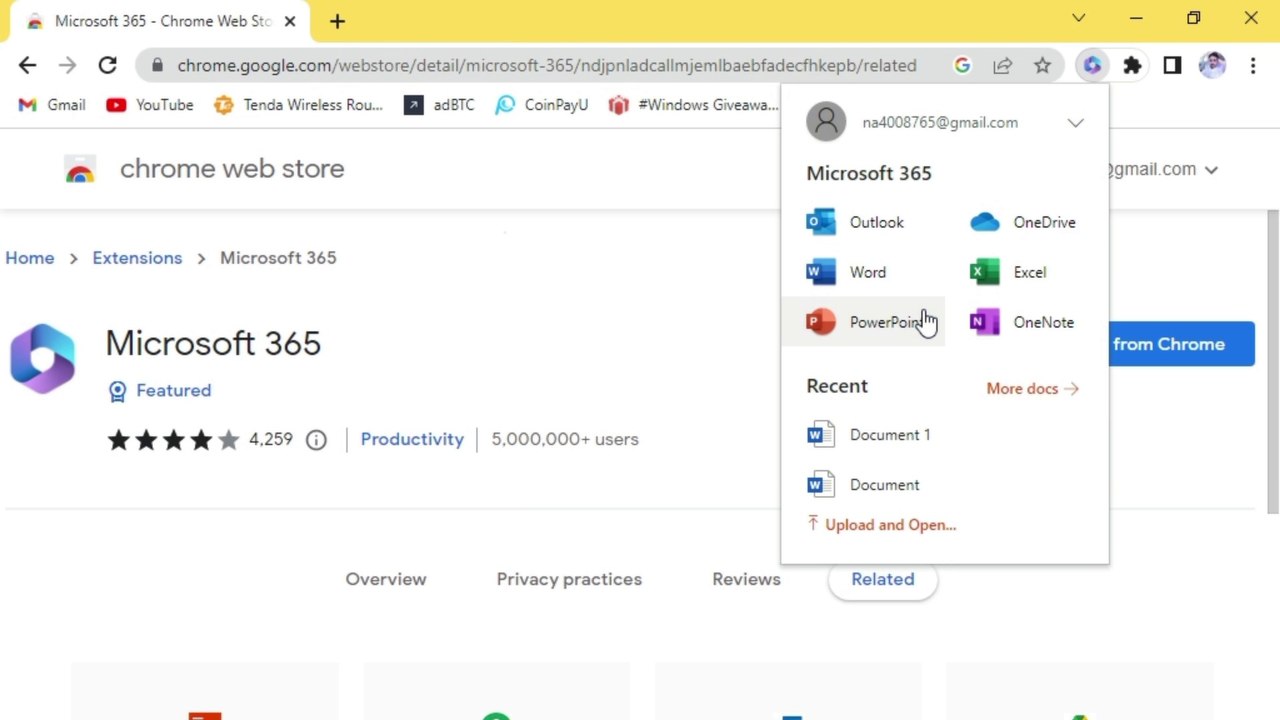Follow the Productivity category link
Screen dimensions: 1280x720
click(412, 439)
